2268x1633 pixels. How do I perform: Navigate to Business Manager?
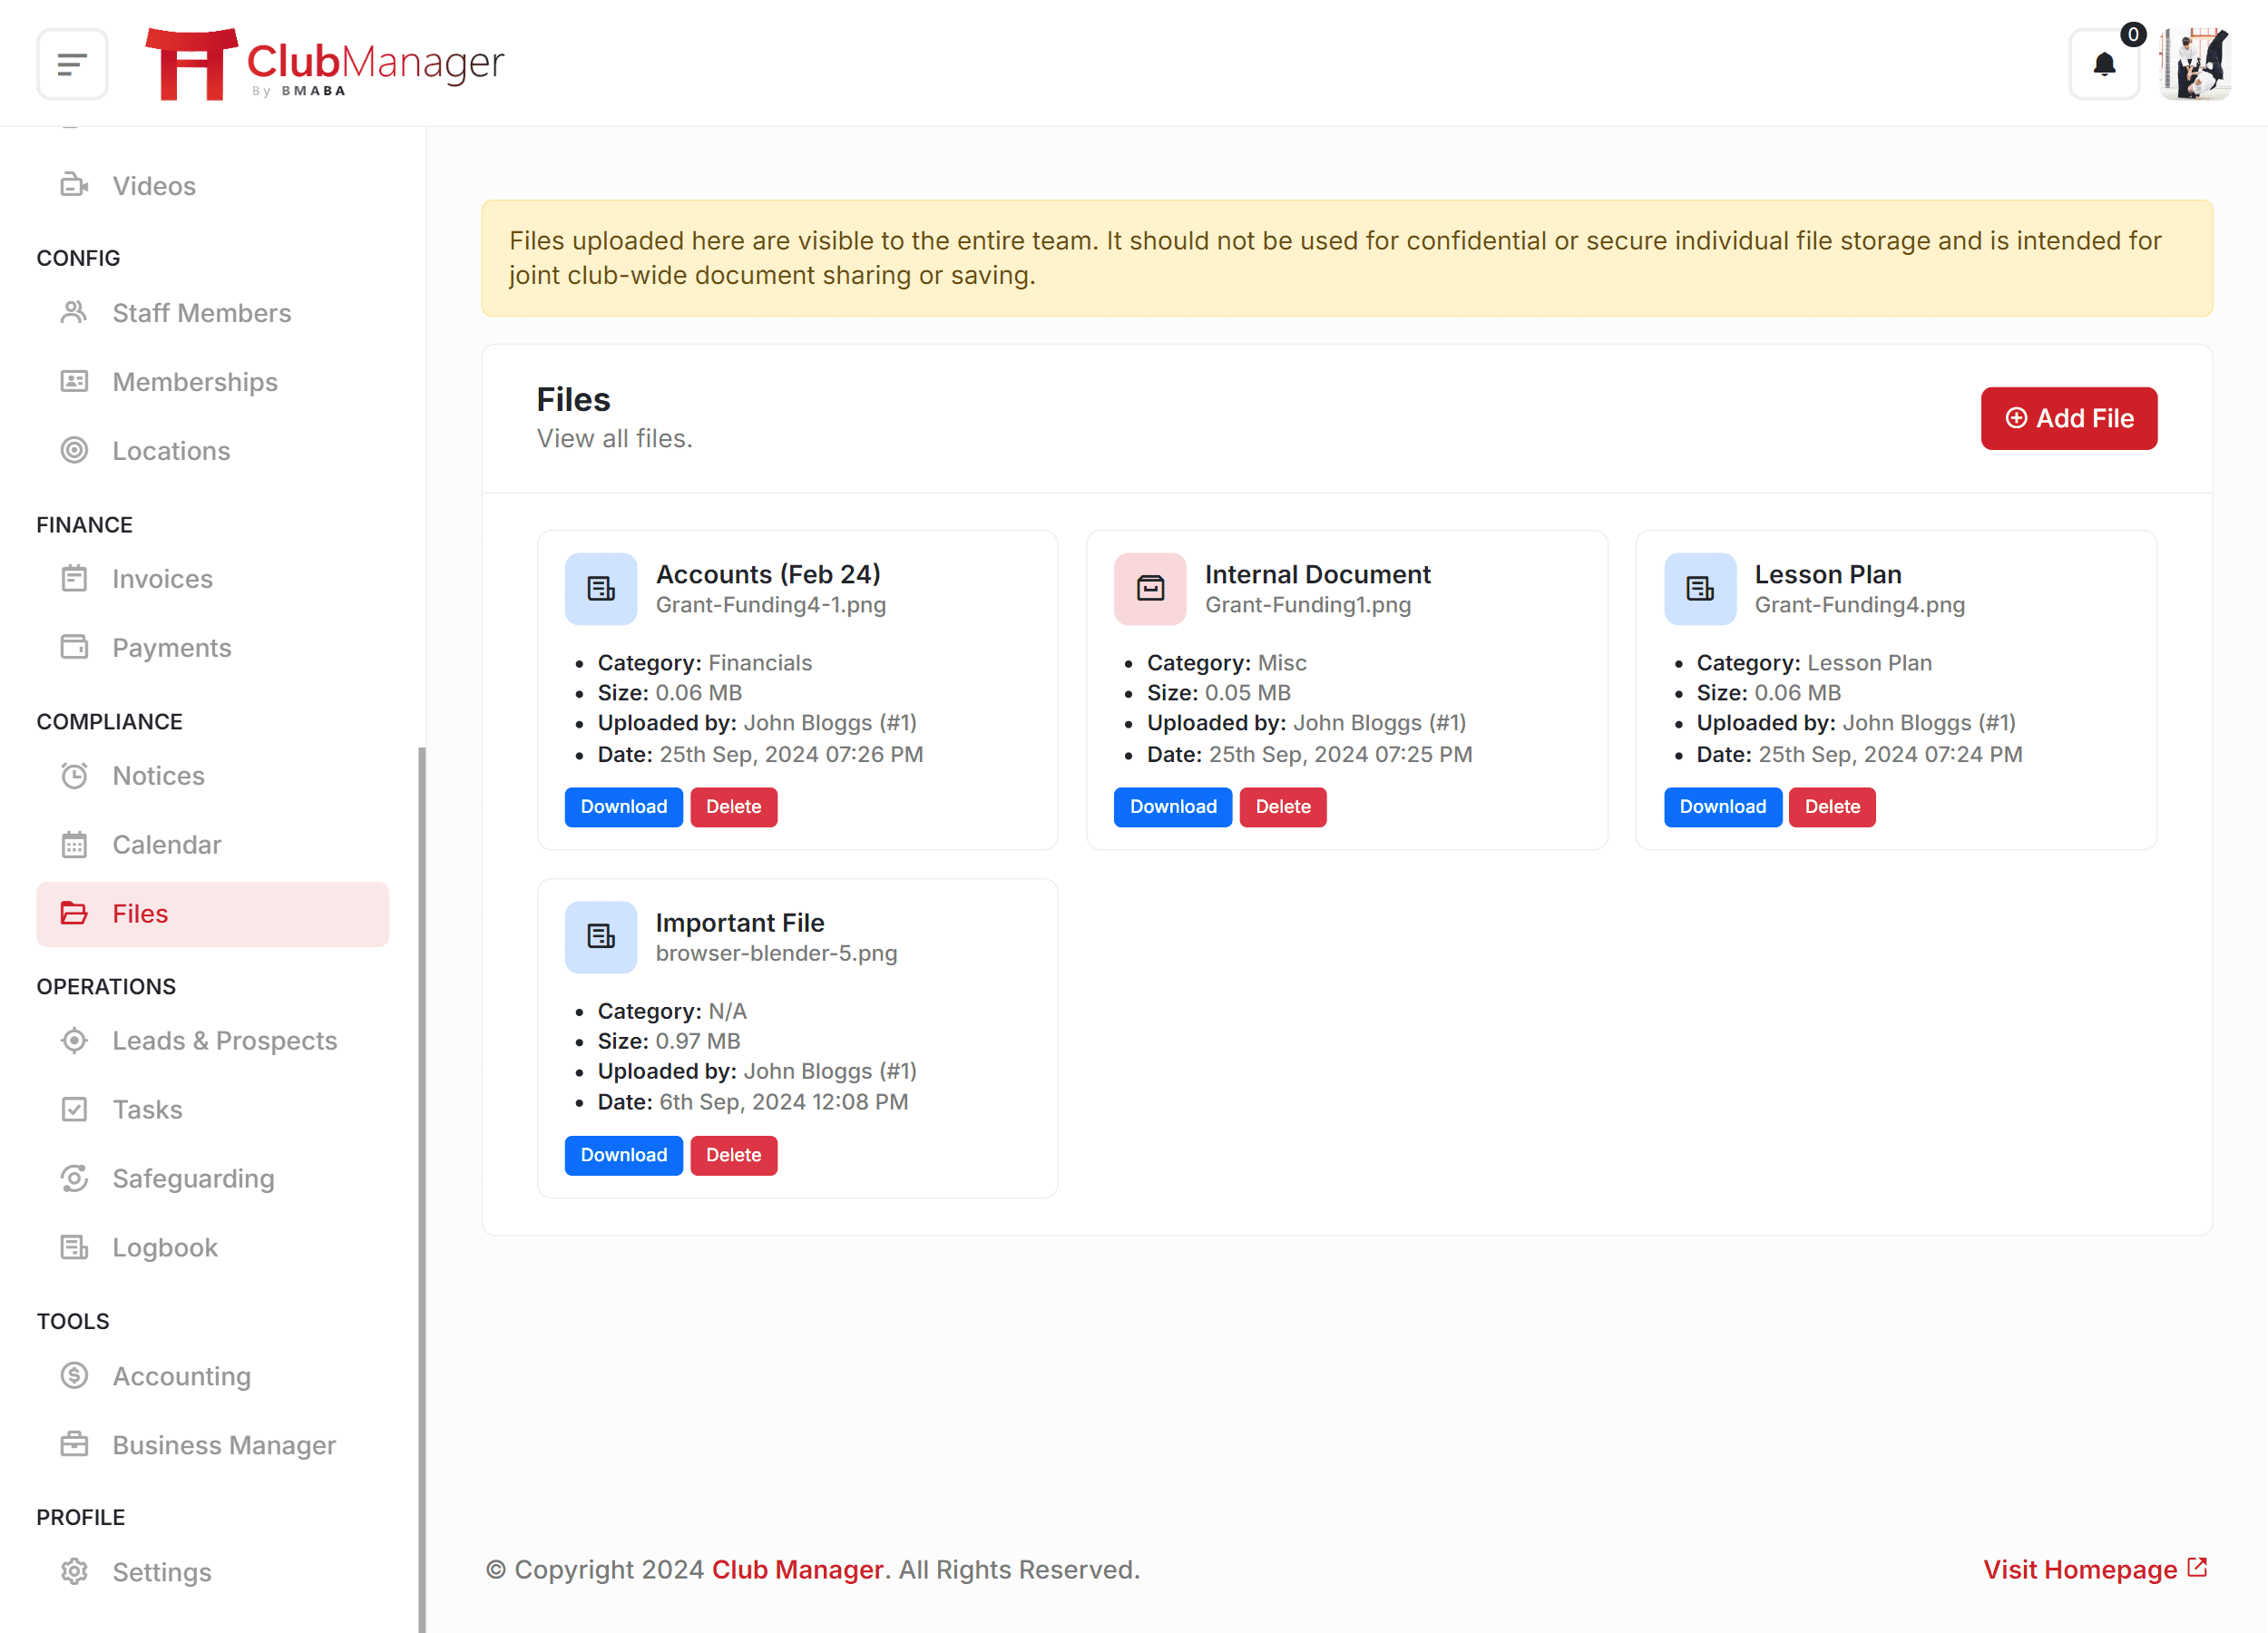tap(224, 1445)
